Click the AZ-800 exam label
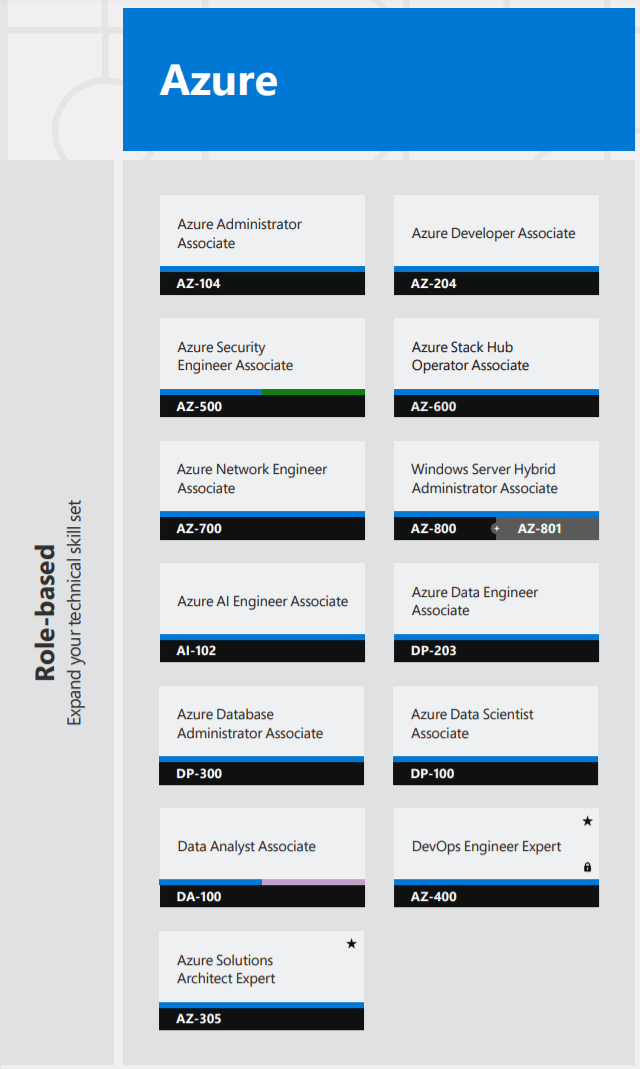 point(434,528)
